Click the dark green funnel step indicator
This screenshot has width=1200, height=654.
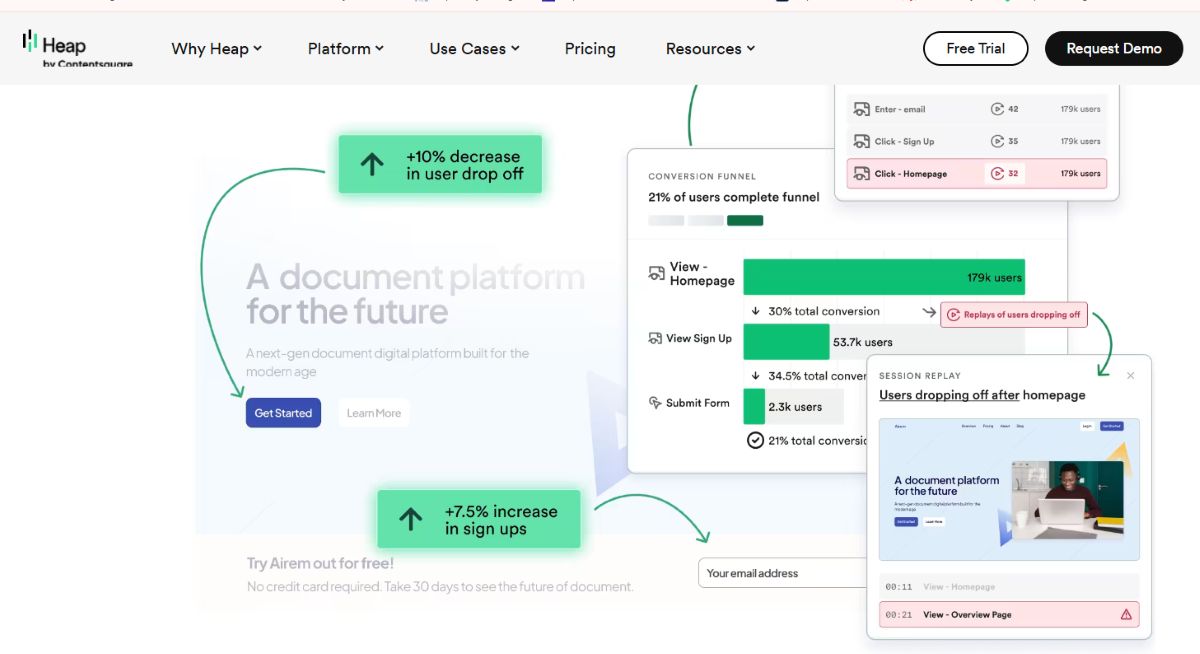[x=745, y=220]
